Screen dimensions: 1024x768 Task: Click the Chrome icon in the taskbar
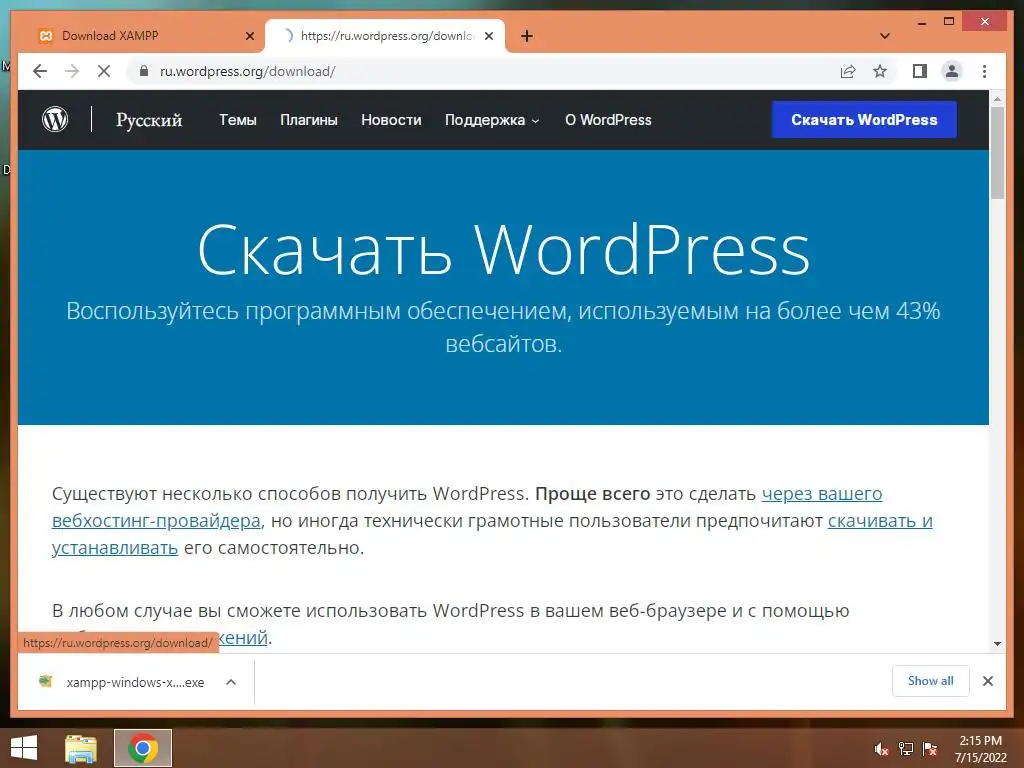click(143, 748)
